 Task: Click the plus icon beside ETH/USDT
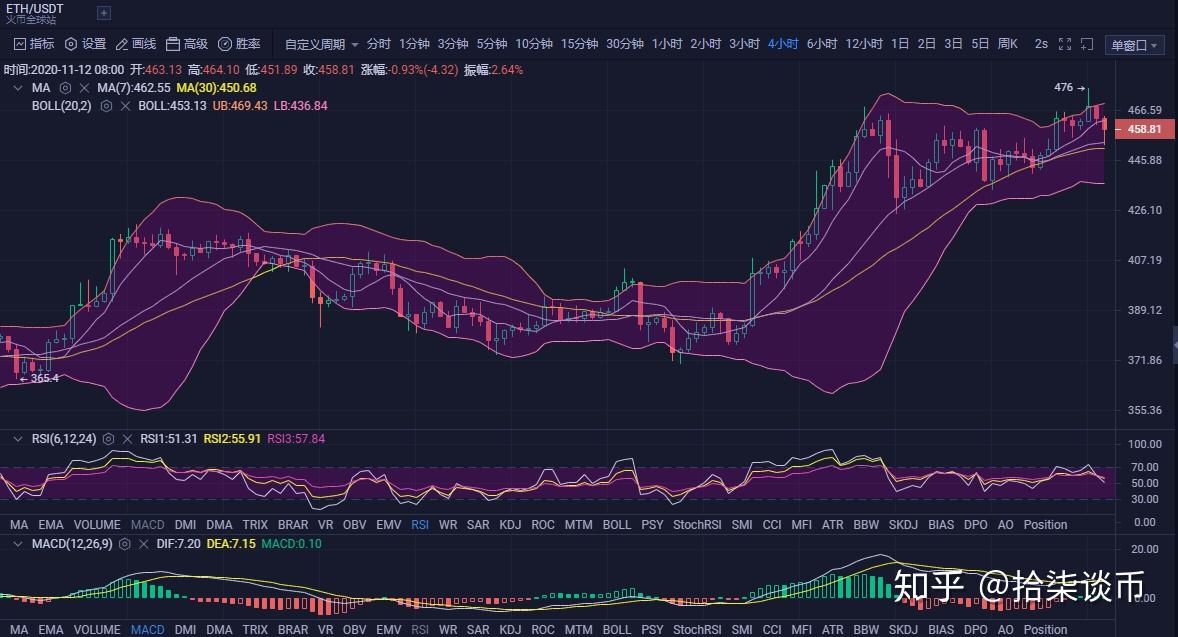click(104, 13)
